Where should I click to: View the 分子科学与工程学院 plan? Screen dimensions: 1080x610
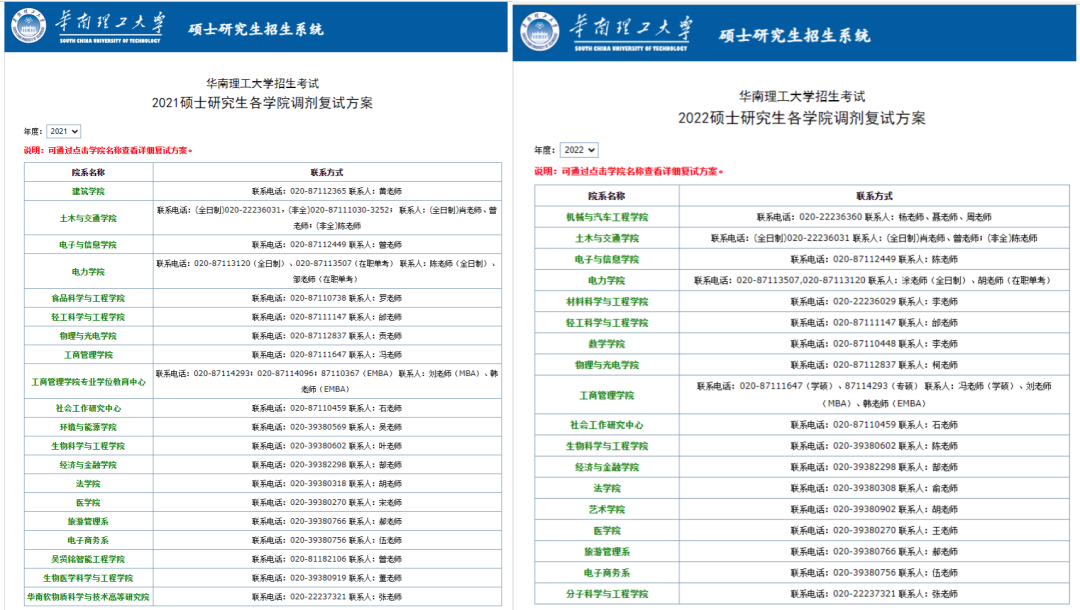point(606,594)
